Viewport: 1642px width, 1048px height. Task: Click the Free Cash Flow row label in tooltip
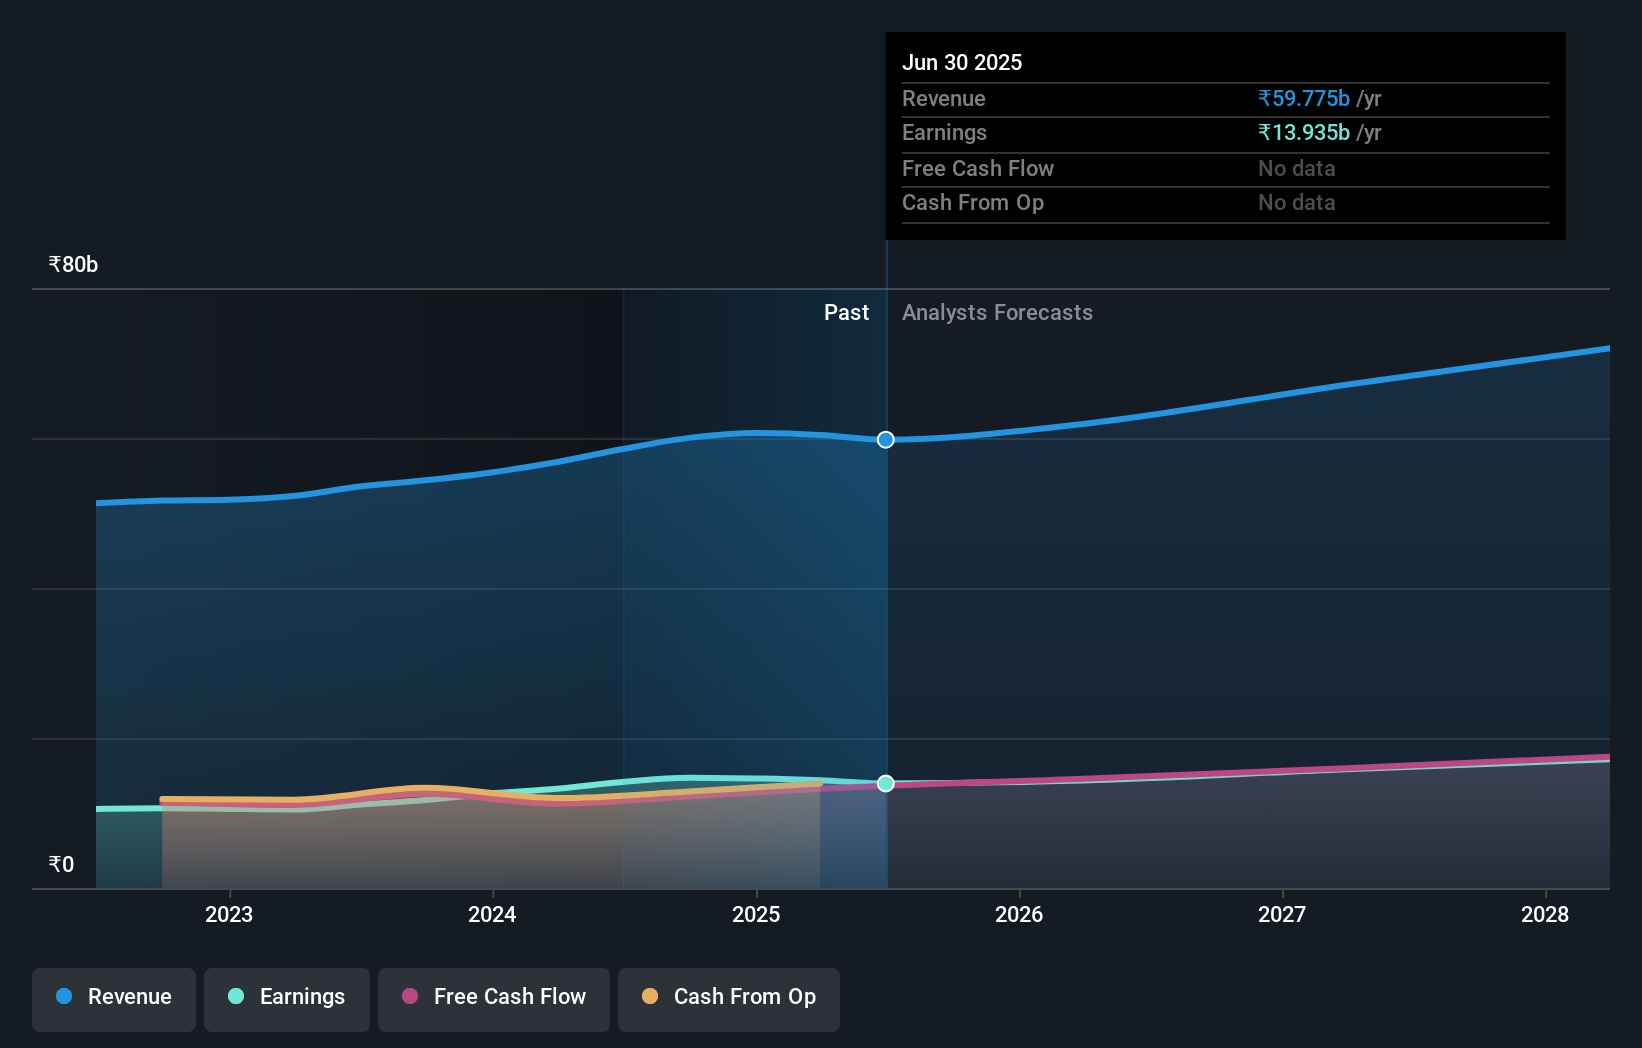(x=978, y=169)
